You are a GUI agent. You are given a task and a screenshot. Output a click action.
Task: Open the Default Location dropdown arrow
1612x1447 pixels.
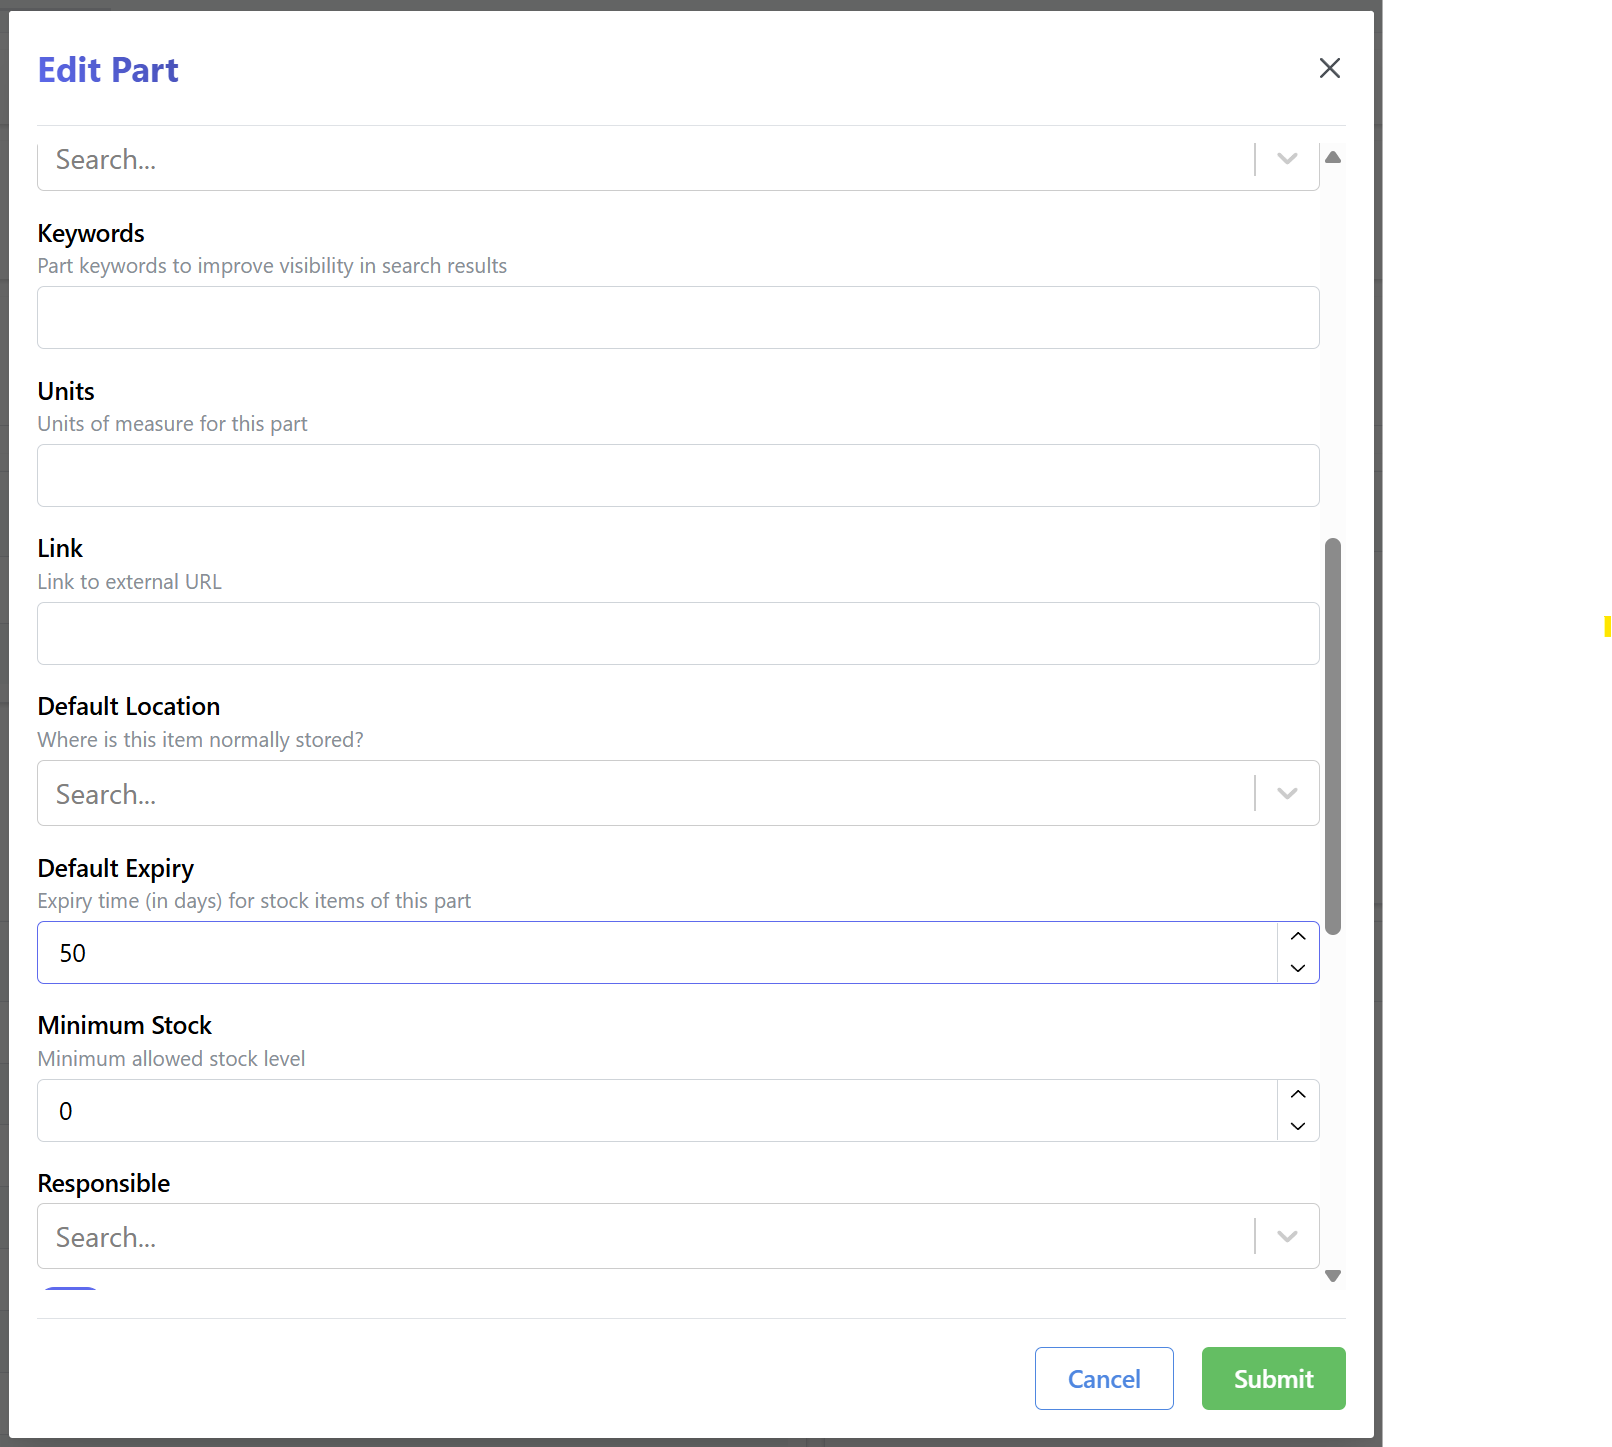1287,794
